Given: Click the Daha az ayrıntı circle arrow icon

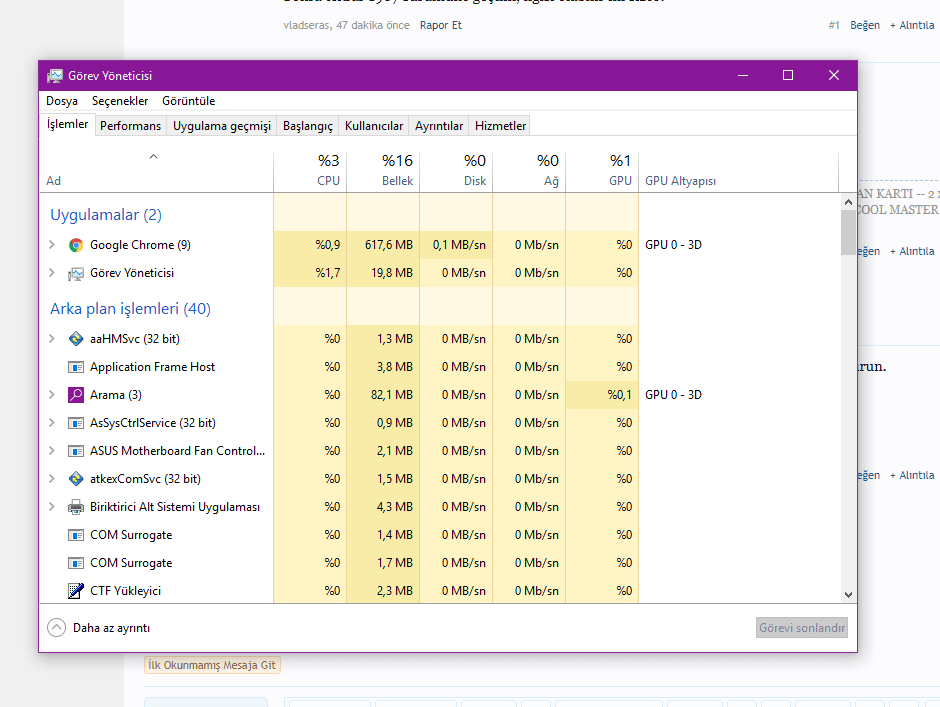Looking at the screenshot, I should tap(56, 628).
